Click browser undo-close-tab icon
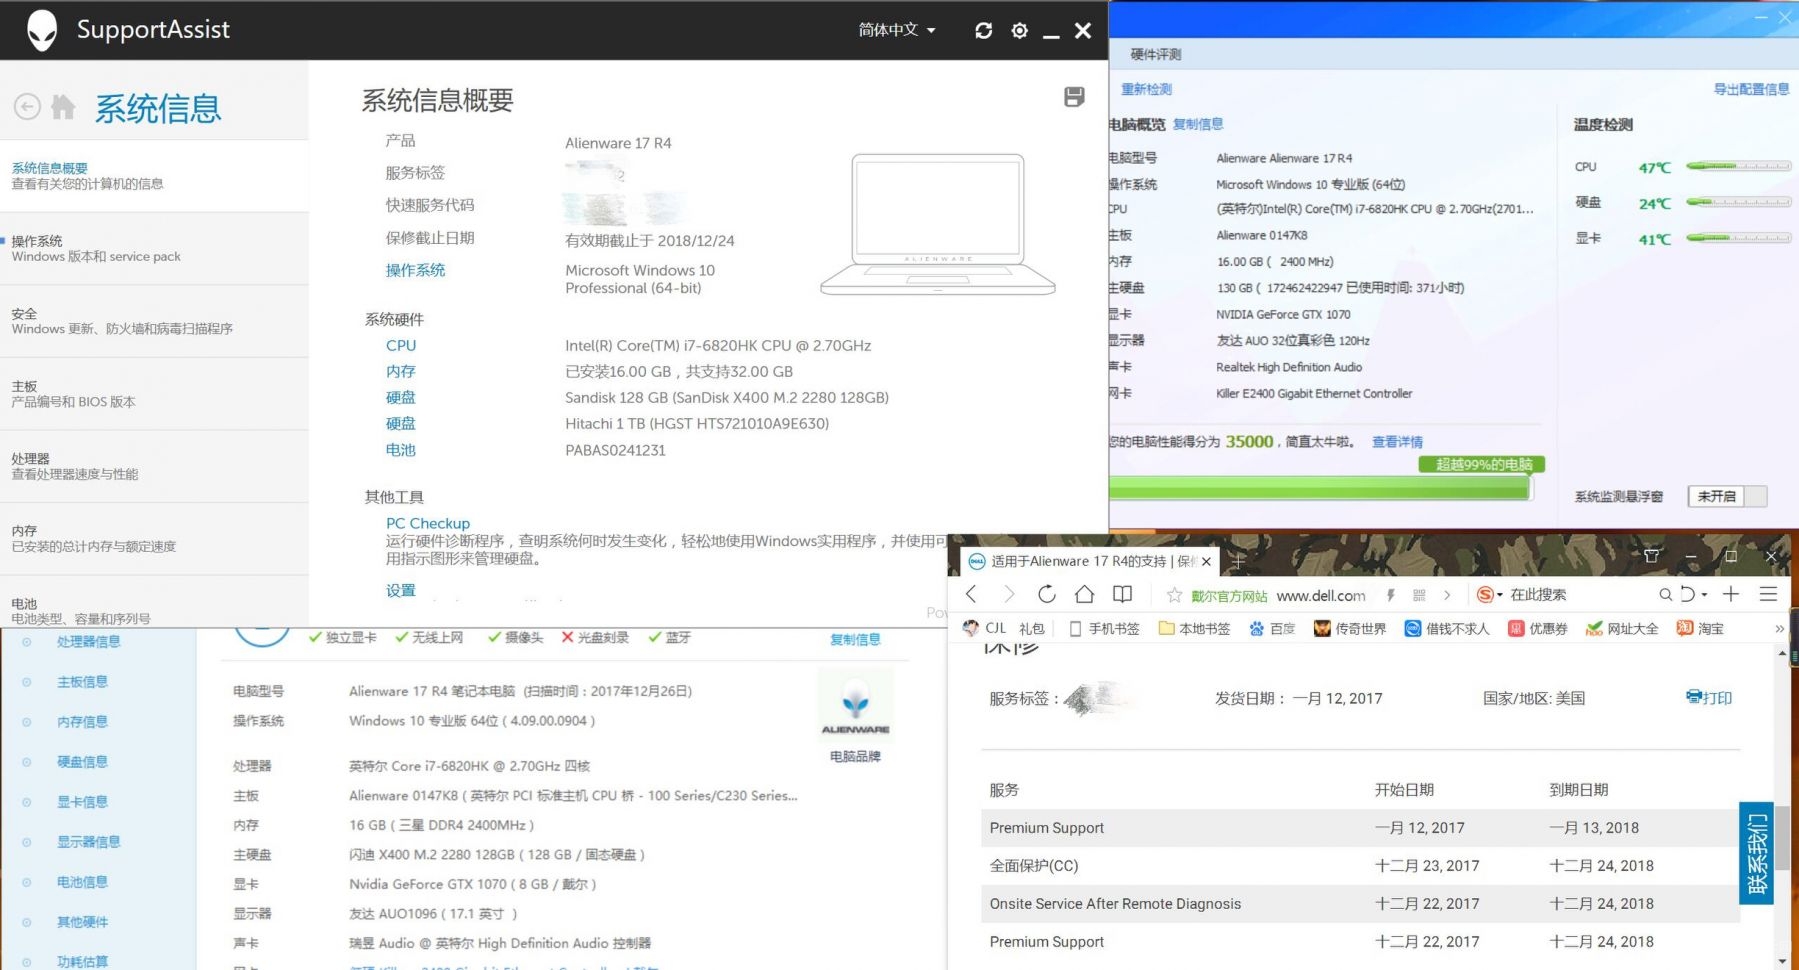This screenshot has height=970, width=1799. pos(1688,594)
